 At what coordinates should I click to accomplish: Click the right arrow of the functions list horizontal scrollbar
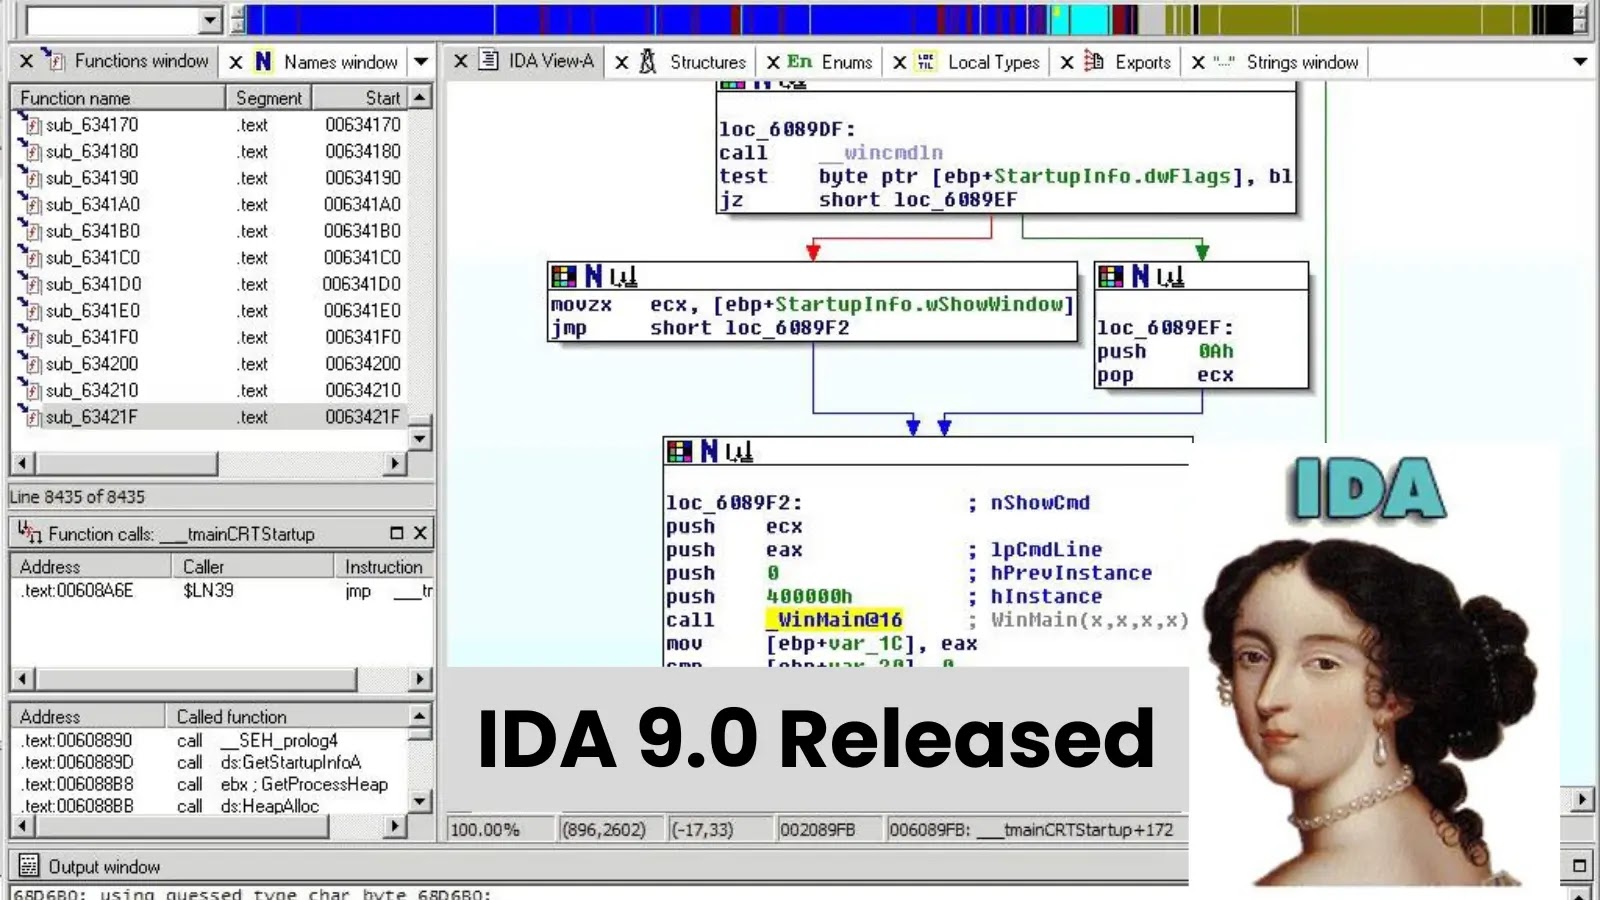pyautogui.click(x=396, y=464)
